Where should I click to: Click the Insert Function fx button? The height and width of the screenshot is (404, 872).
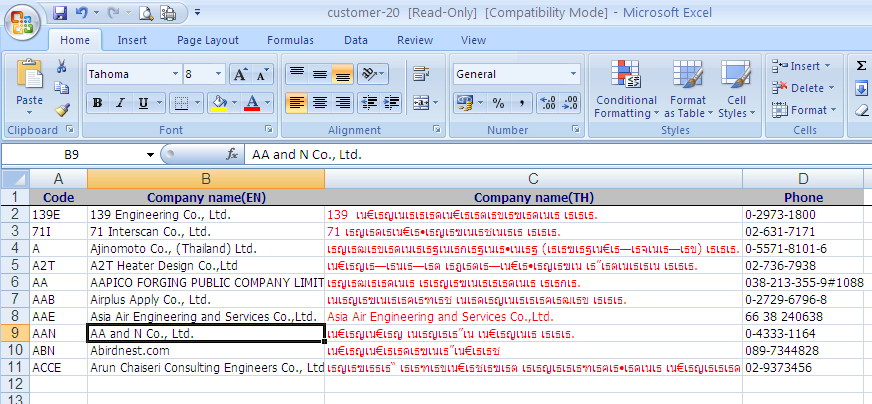pyautogui.click(x=232, y=155)
